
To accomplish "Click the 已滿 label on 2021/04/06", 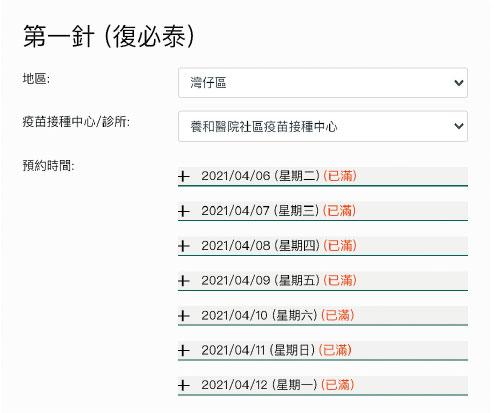I will pos(340,176).
